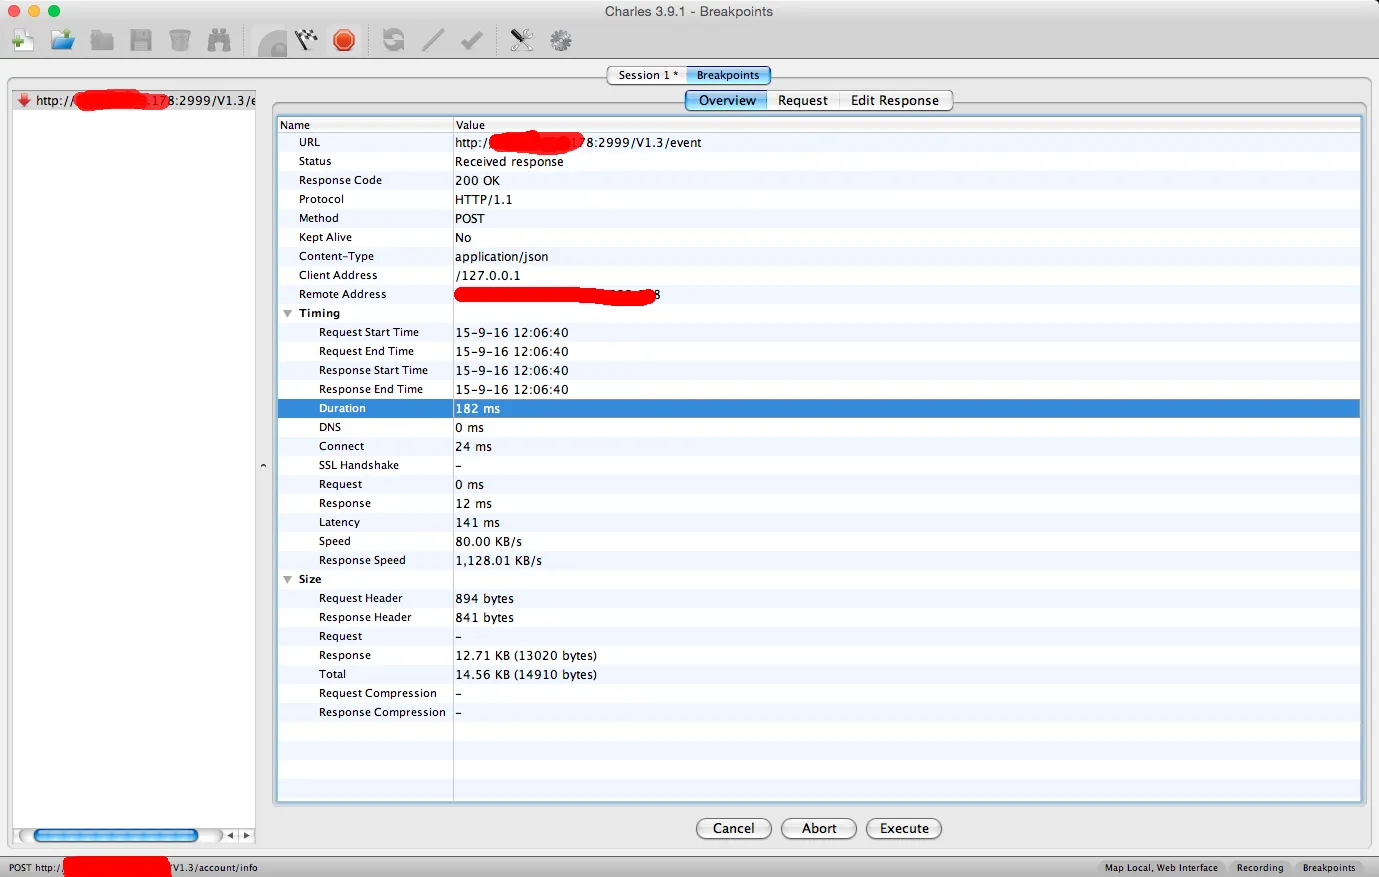Click Map Local, Web Interface status button
This screenshot has height=877, width=1379.
pos(1160,868)
